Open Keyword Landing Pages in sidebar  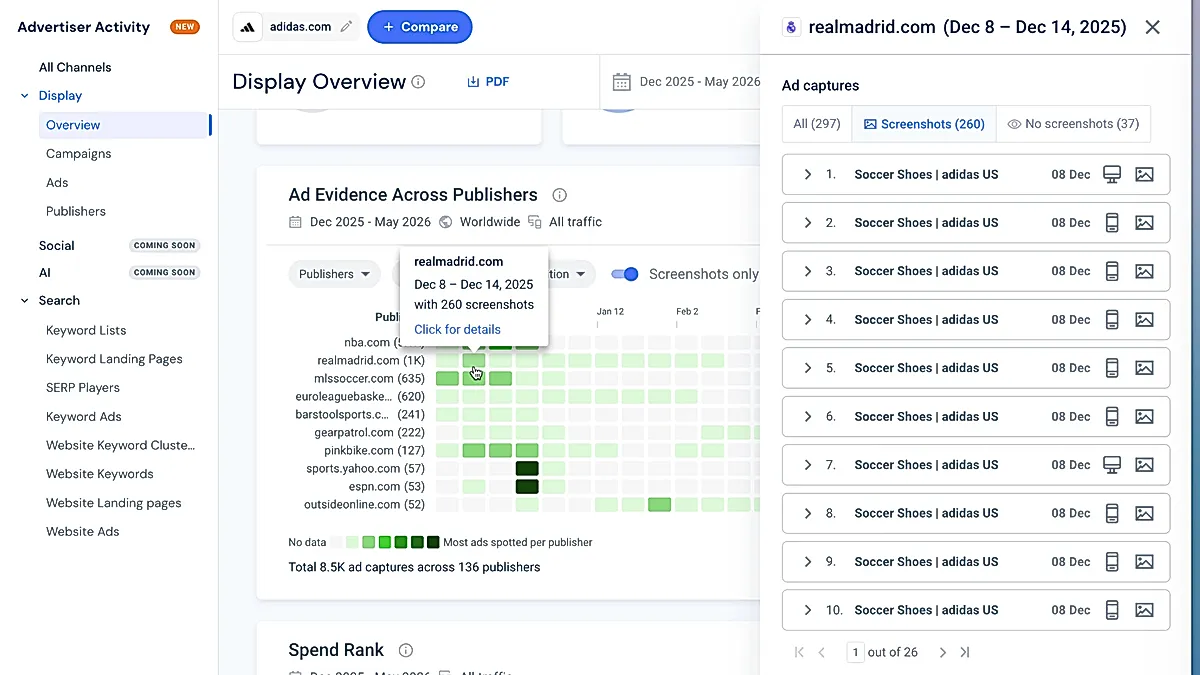[114, 359]
